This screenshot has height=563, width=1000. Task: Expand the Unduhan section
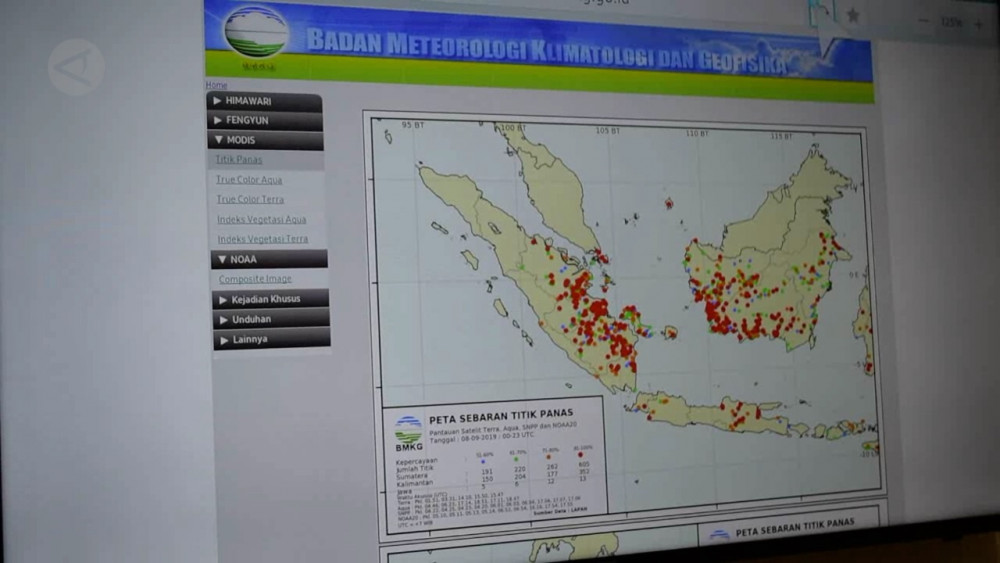(x=270, y=319)
